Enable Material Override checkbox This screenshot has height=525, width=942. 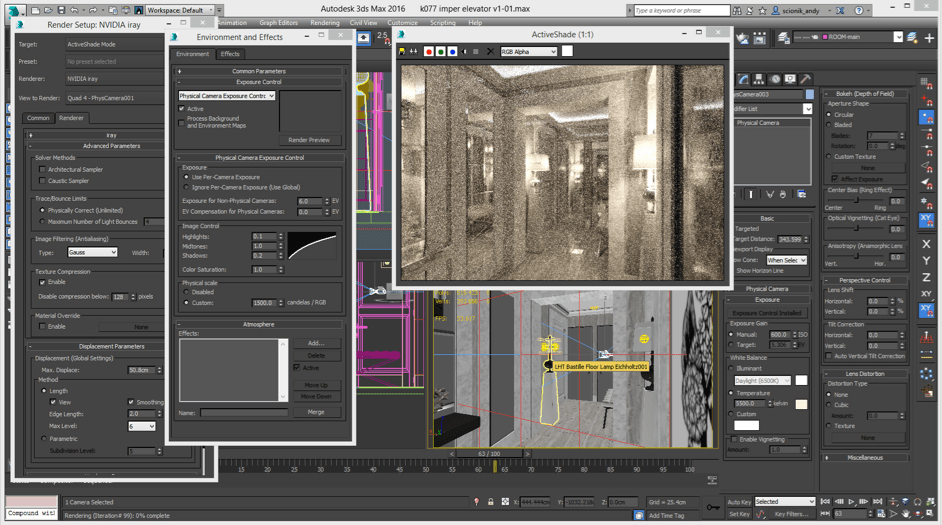(x=42, y=326)
